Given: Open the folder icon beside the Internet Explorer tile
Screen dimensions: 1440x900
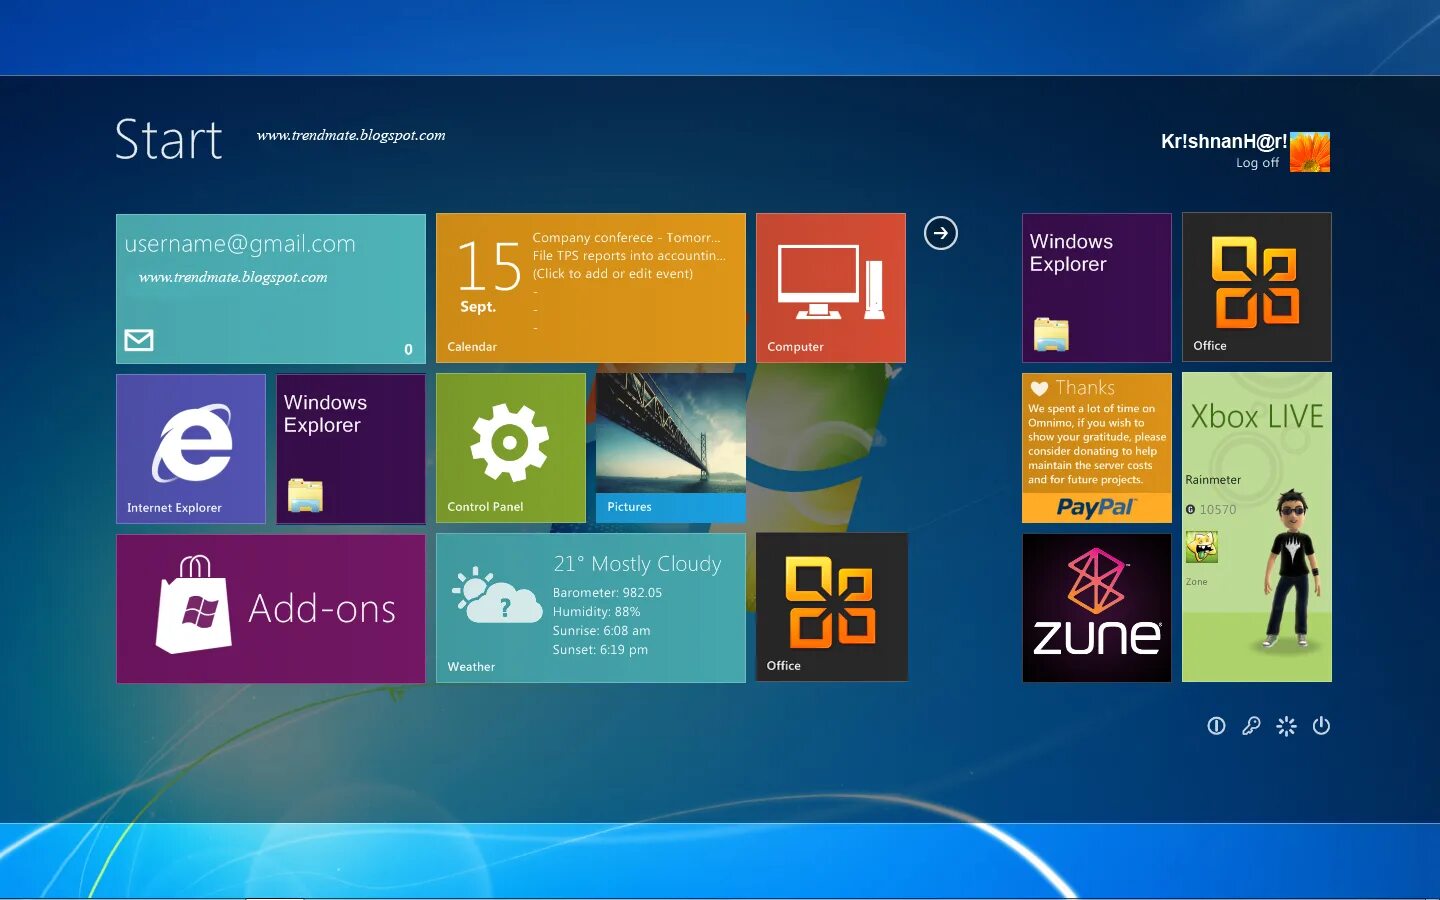Looking at the screenshot, I should pyautogui.click(x=305, y=495).
